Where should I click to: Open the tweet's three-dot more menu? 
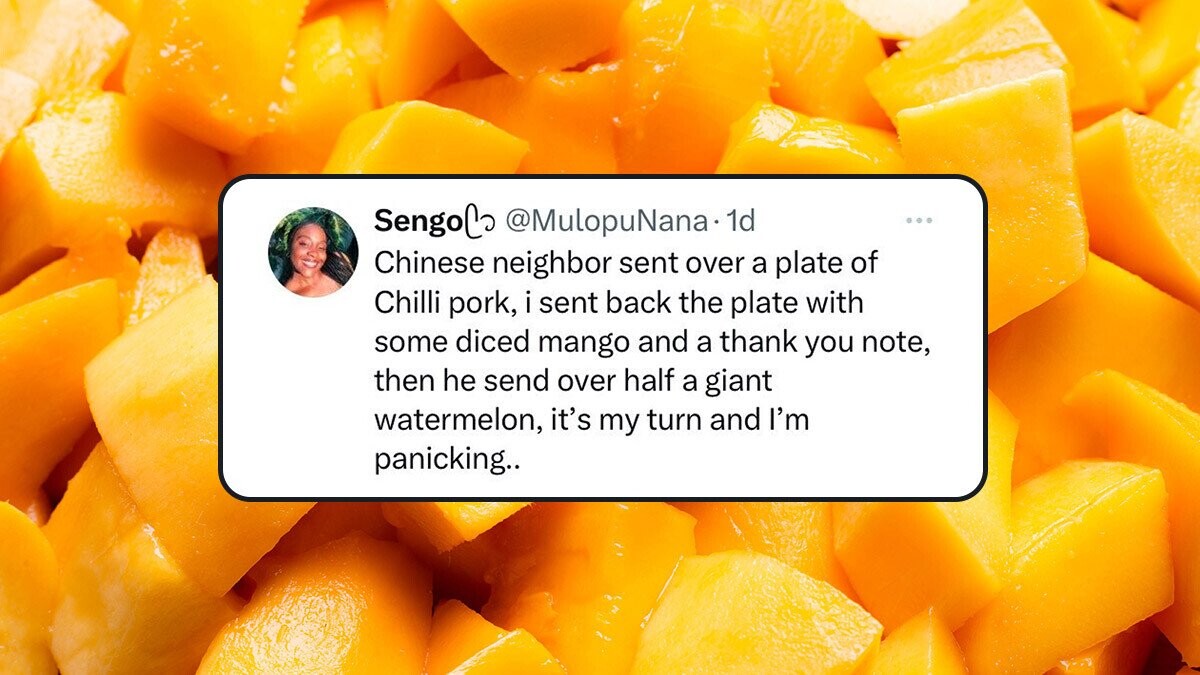point(918,221)
